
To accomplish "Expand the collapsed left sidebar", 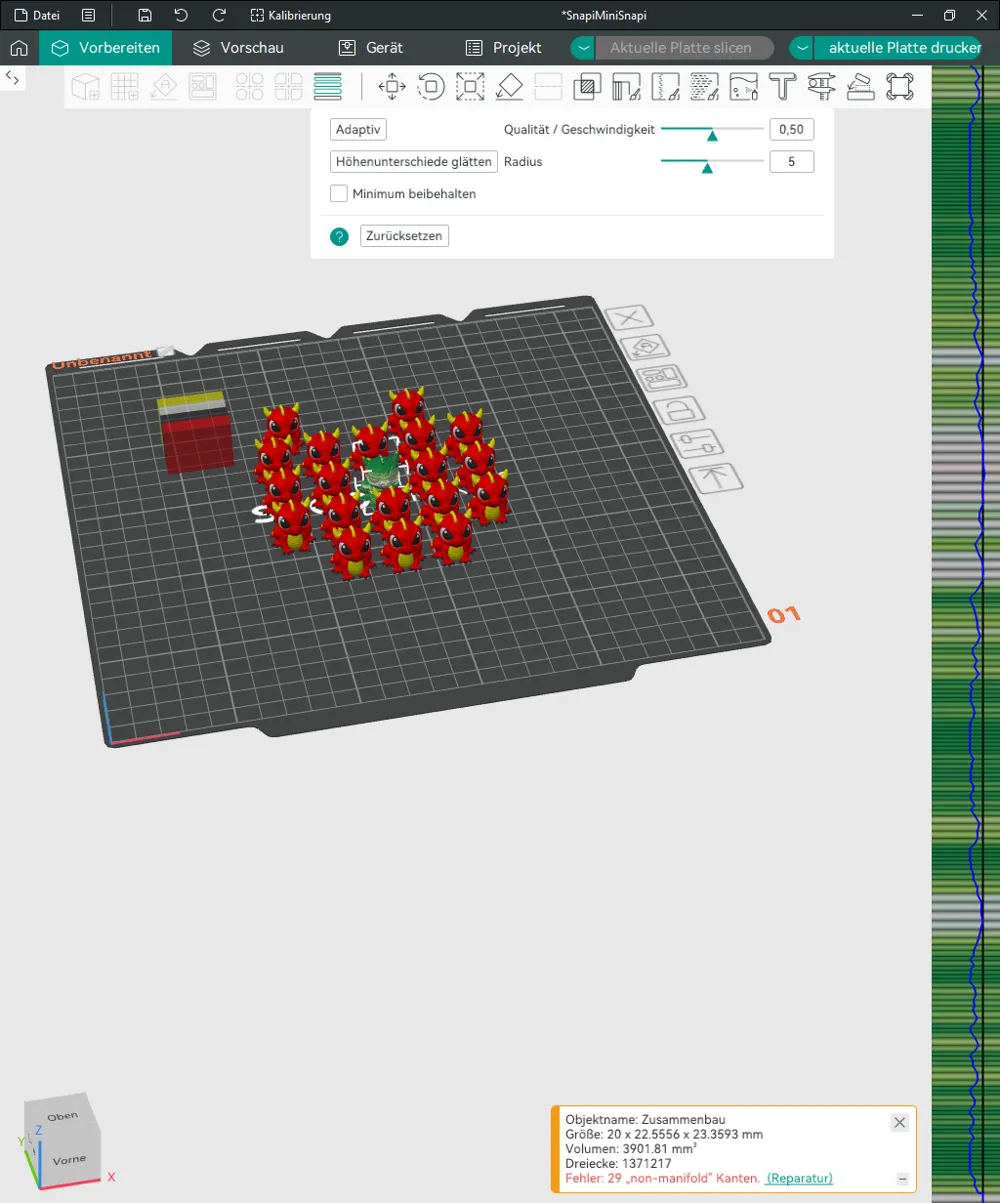I will click(x=13, y=77).
